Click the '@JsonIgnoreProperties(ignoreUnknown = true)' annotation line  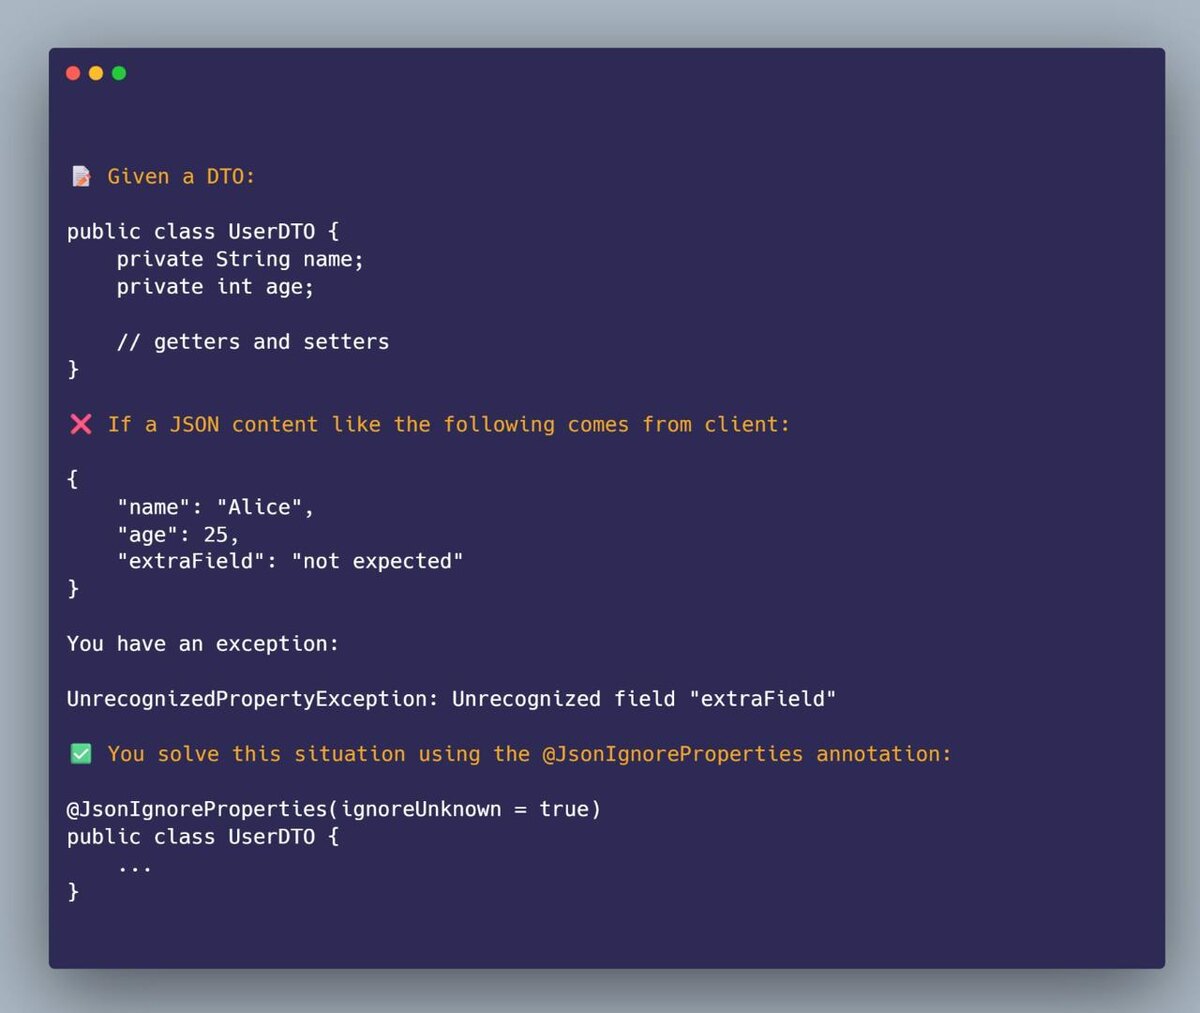click(x=334, y=809)
